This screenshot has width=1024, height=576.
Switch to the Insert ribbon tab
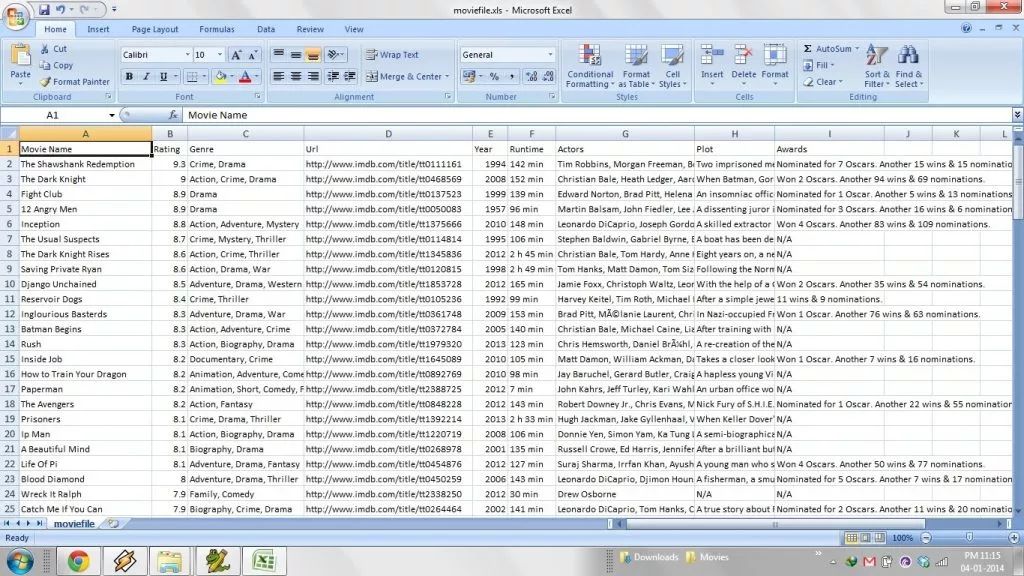pos(98,29)
